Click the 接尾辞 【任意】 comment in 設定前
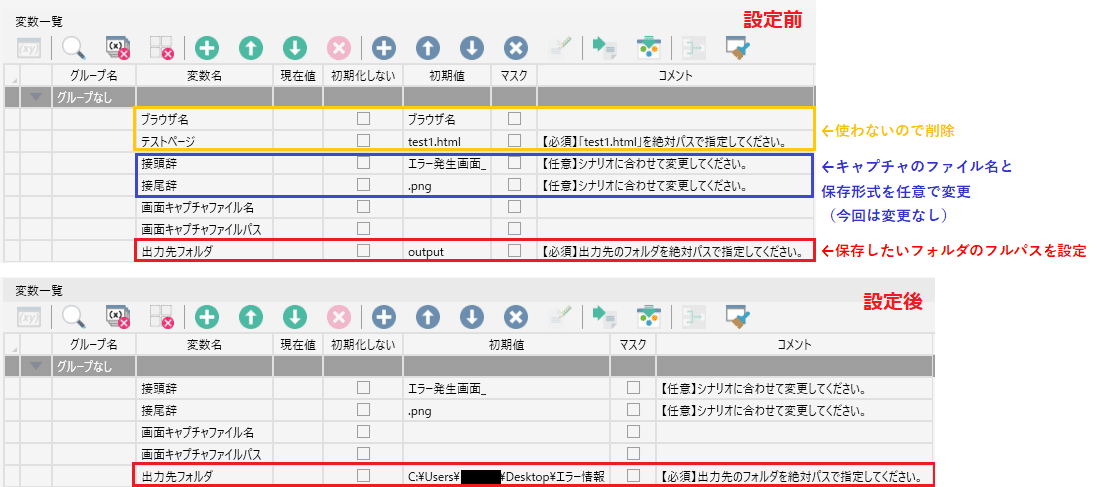Image resolution: width=1097 pixels, height=487 pixels. tap(674, 186)
